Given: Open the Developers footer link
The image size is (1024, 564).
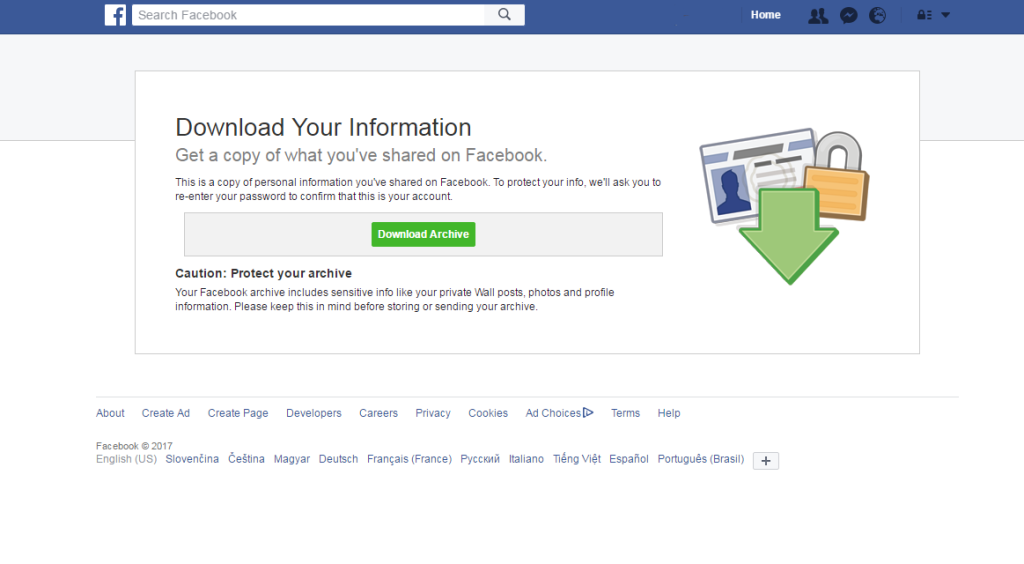Looking at the screenshot, I should [313, 413].
